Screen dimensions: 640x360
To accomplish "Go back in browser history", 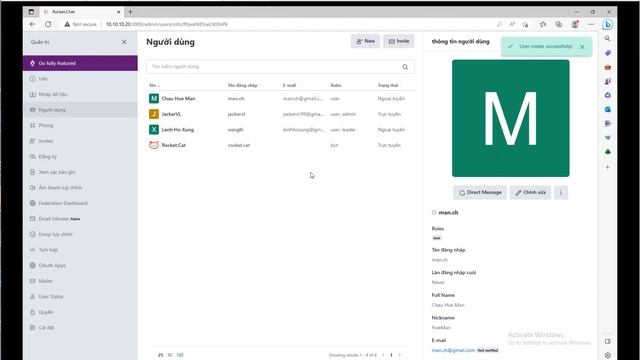I will (33, 24).
